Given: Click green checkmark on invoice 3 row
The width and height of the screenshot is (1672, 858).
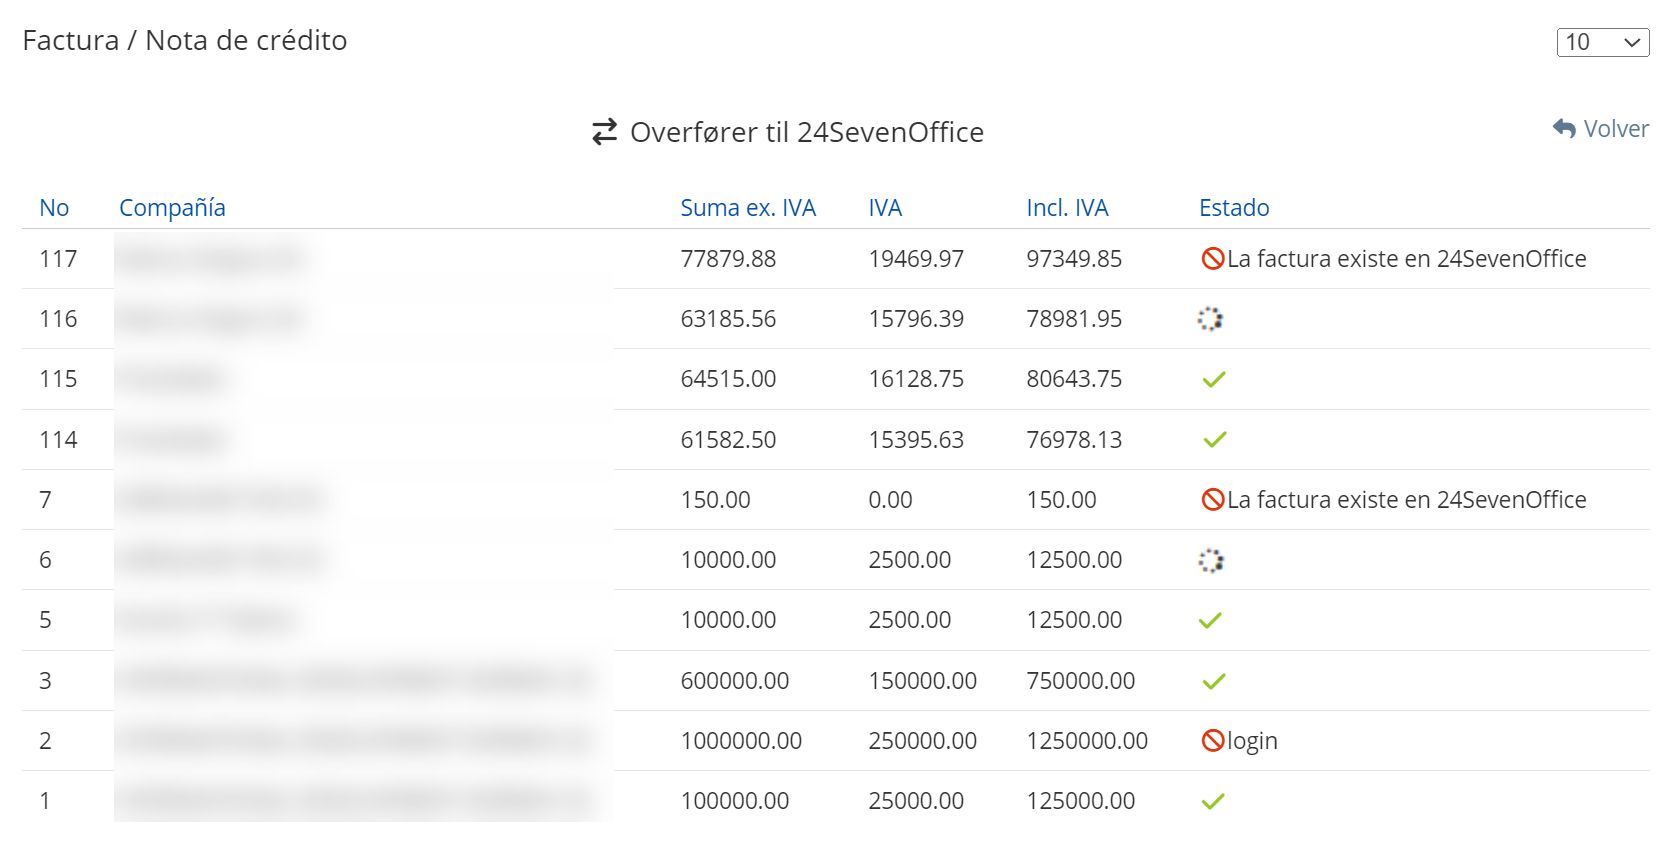Looking at the screenshot, I should click(x=1213, y=682).
